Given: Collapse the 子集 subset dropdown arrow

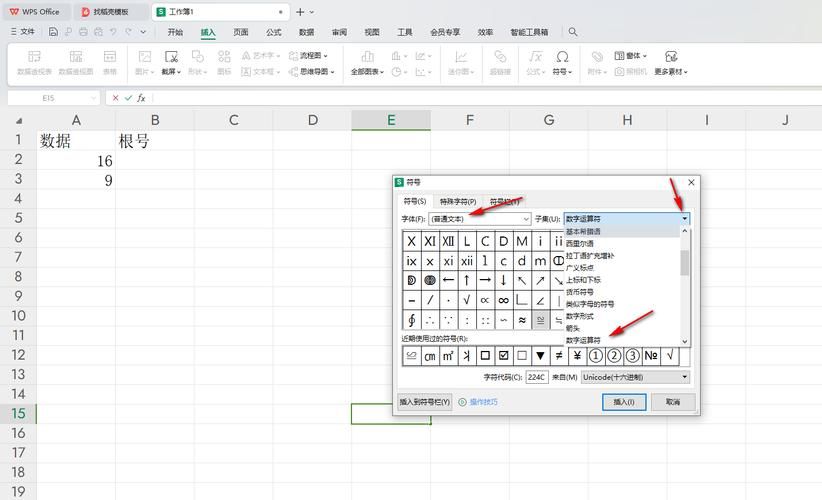Looking at the screenshot, I should pos(685,218).
